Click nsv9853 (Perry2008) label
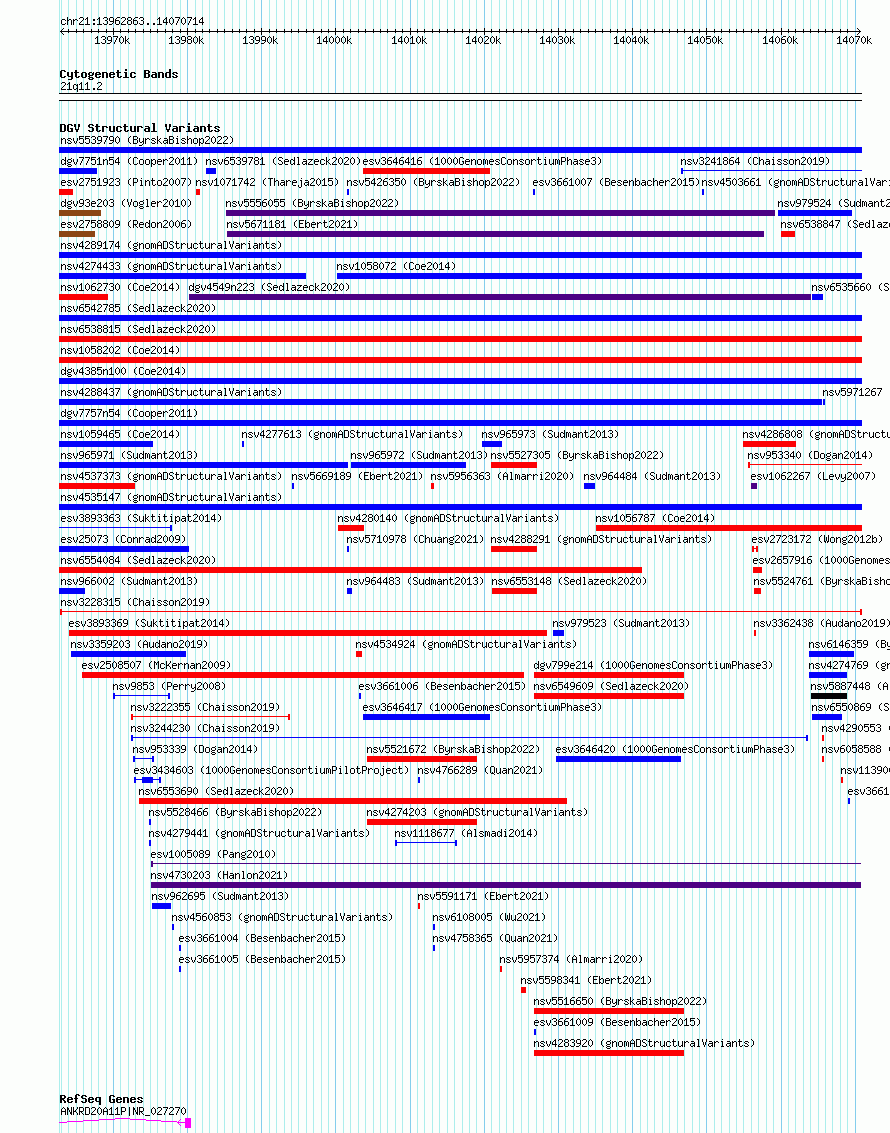Screen dimensions: 890x1133 [169, 685]
